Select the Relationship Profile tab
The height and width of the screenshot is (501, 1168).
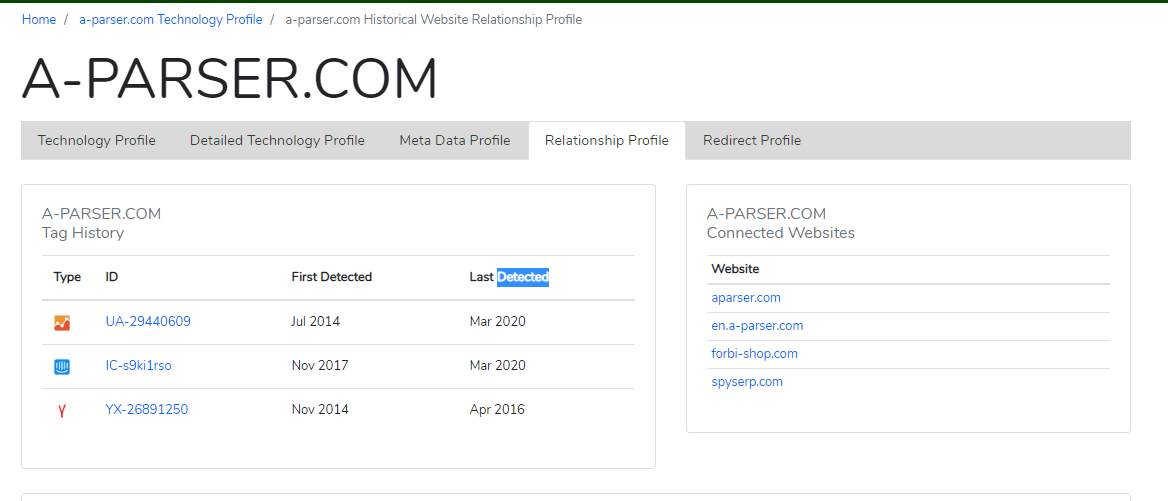606,141
